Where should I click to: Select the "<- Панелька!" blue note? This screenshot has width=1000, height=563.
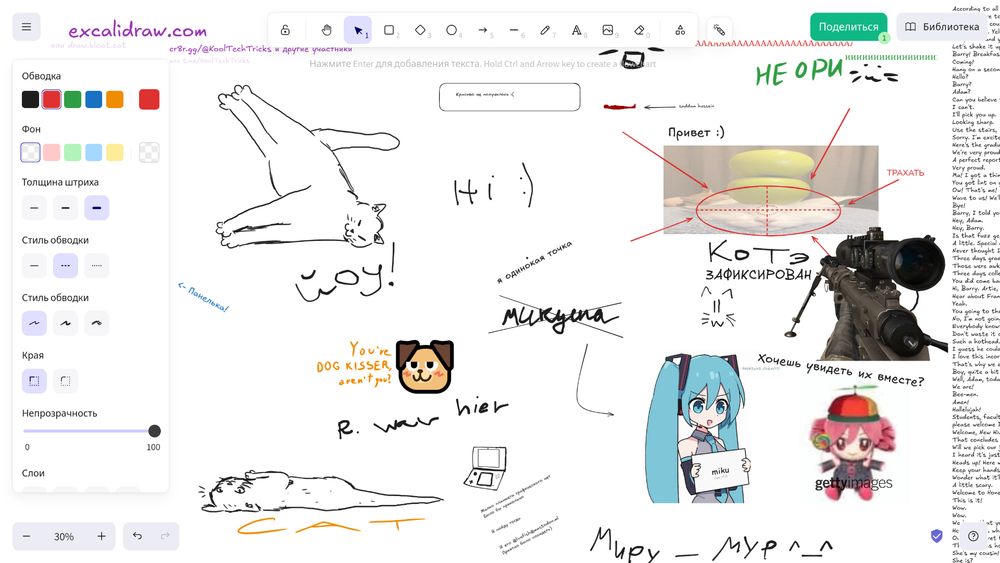(203, 297)
